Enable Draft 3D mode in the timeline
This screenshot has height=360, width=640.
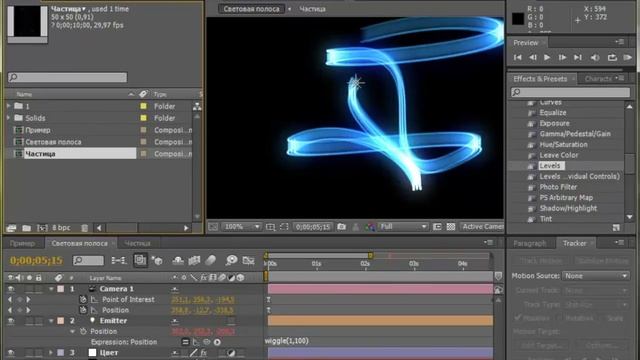157,260
